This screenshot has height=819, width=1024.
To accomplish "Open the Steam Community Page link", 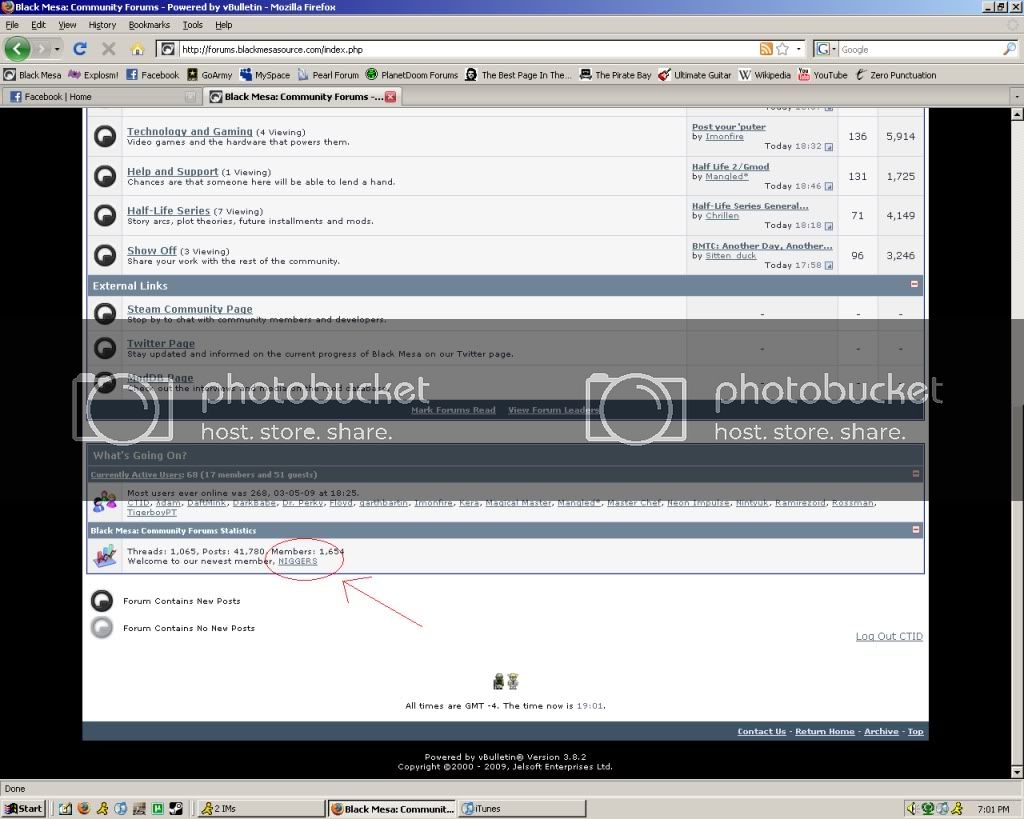I will pos(189,308).
